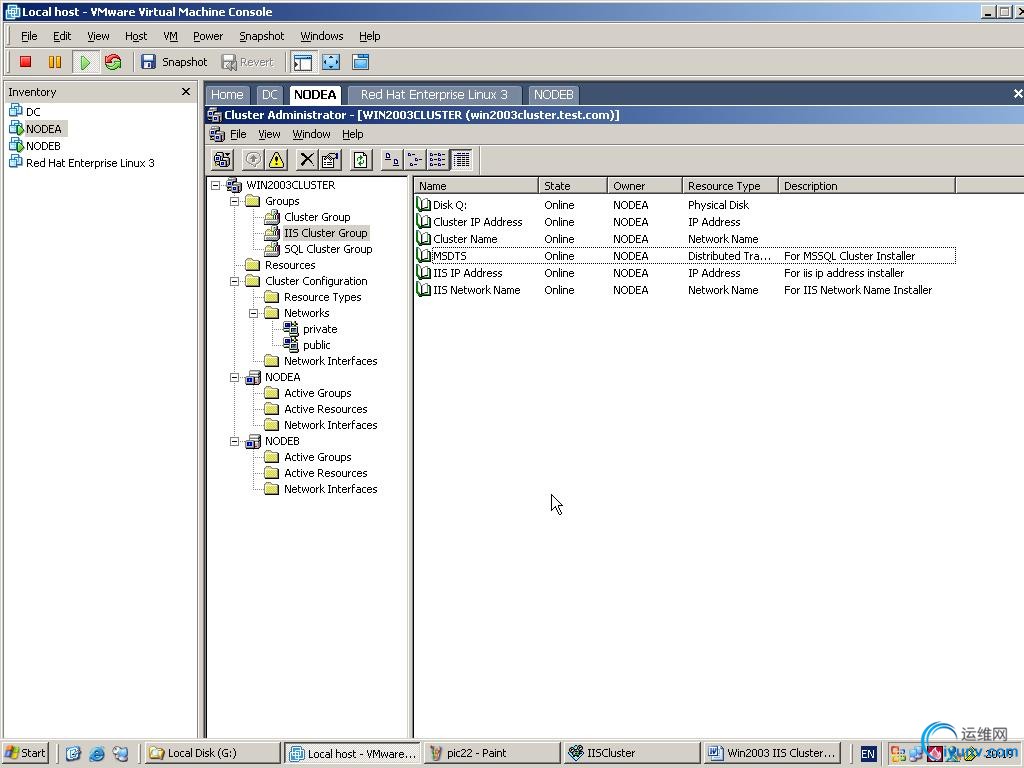Switch to Details view in toolbar
This screenshot has height=768, width=1024.
point(461,160)
